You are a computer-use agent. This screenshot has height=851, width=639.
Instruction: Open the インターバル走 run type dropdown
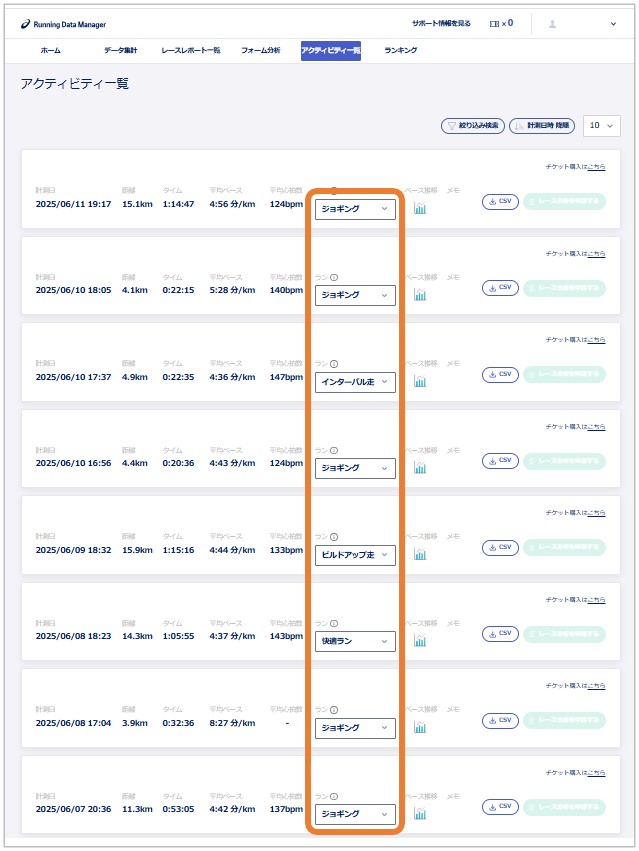click(355, 382)
